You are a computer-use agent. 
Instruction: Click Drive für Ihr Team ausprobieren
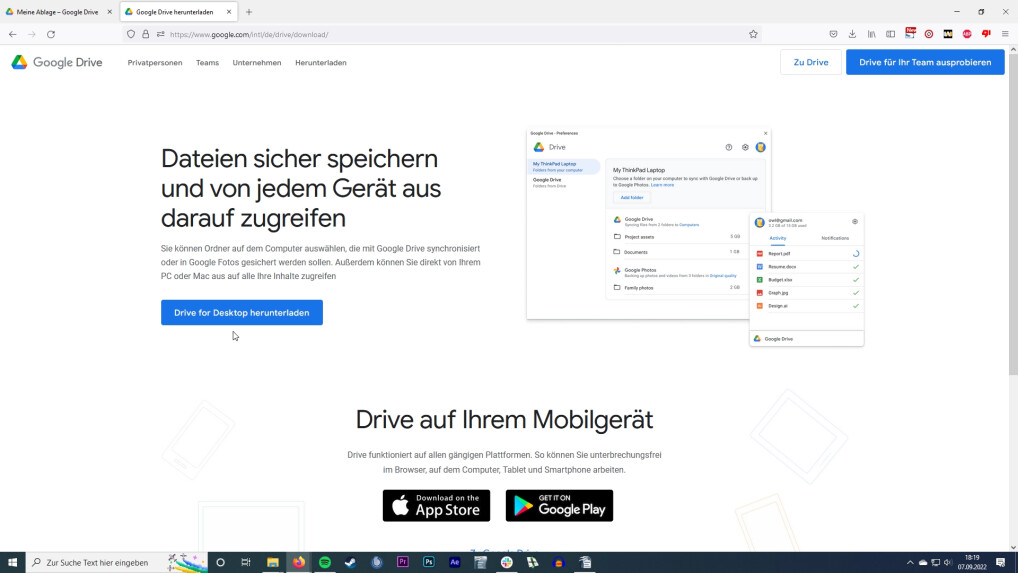tap(925, 62)
